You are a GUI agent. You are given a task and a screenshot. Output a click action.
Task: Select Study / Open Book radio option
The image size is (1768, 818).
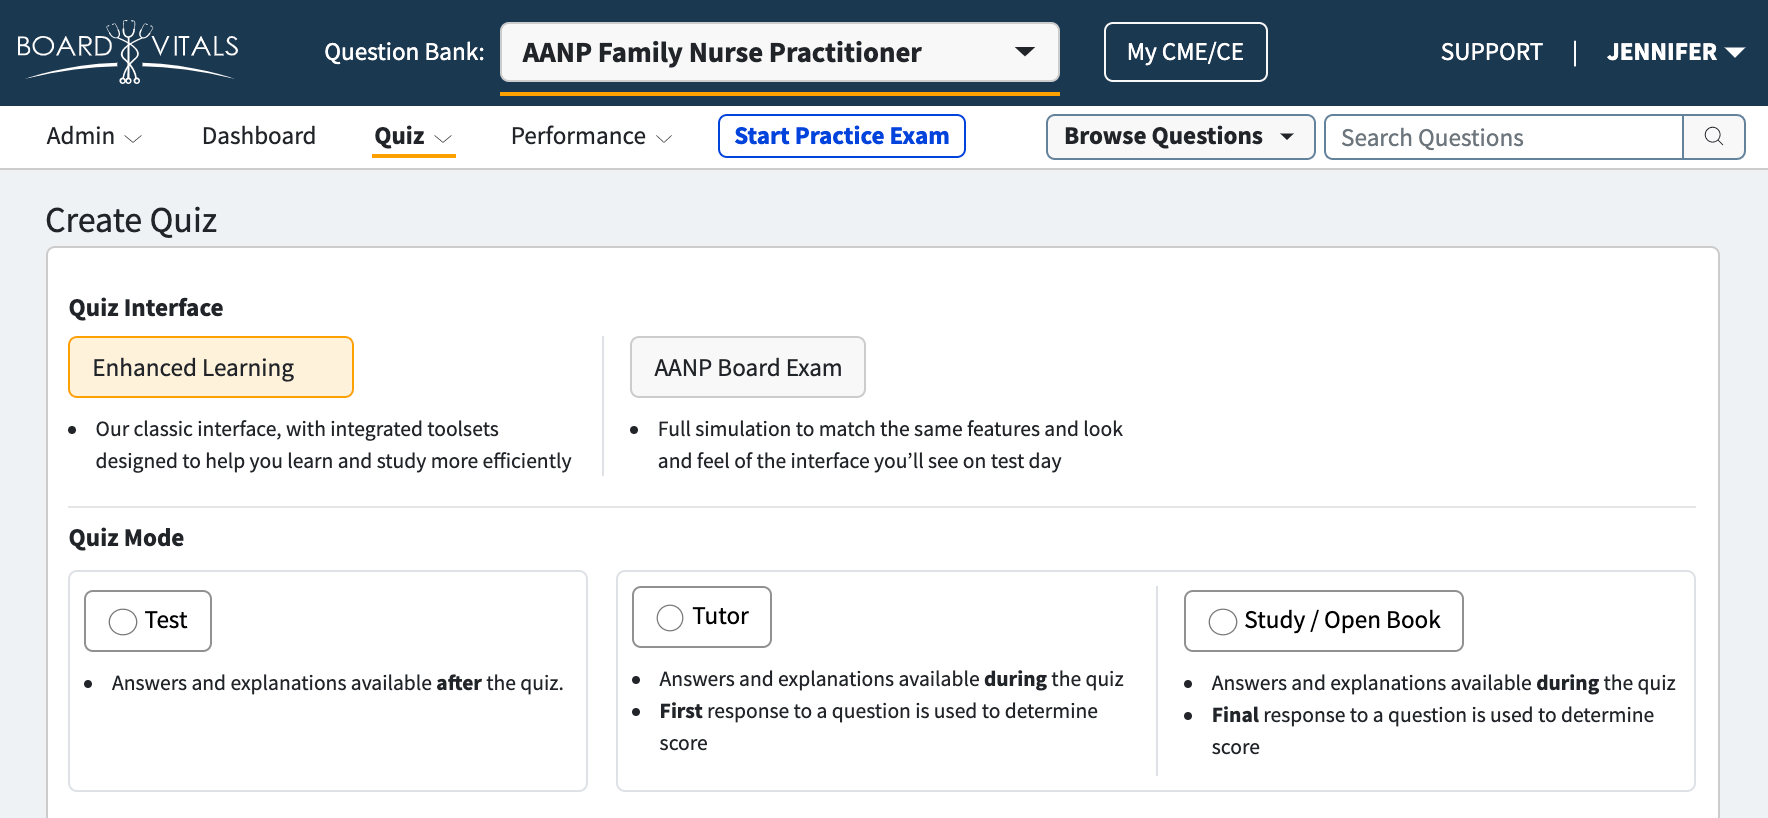click(x=1223, y=621)
